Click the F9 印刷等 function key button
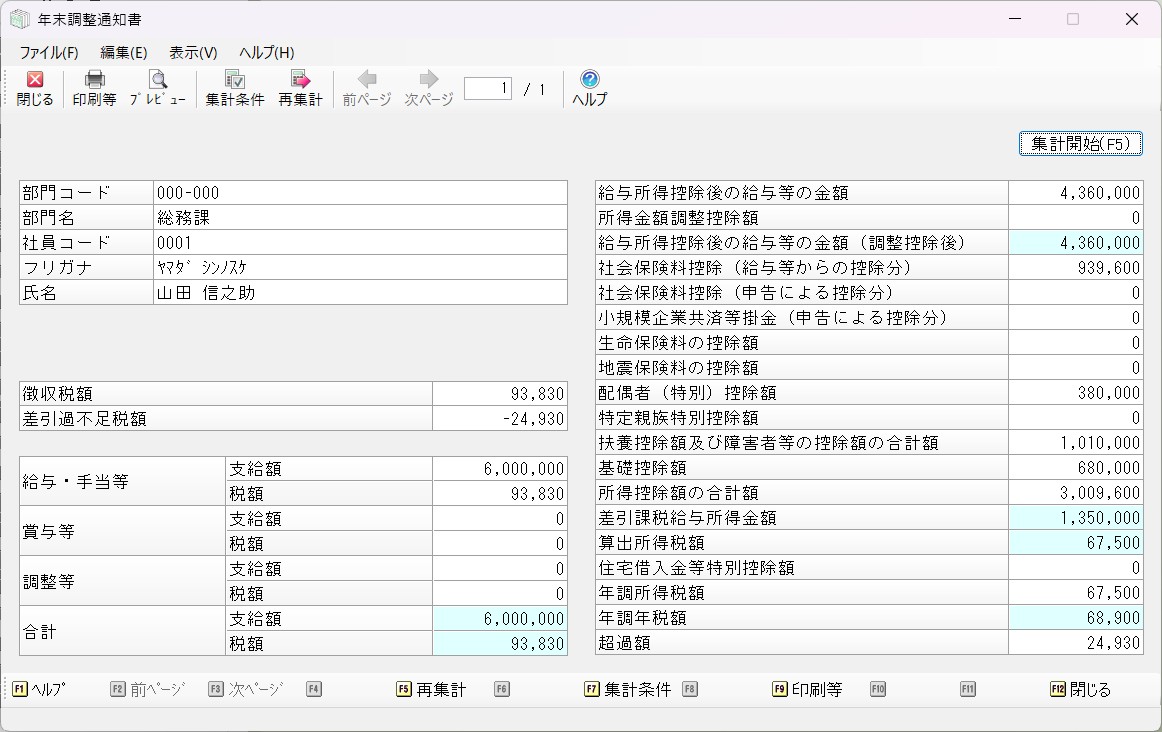Image resolution: width=1162 pixels, height=732 pixels. click(807, 689)
